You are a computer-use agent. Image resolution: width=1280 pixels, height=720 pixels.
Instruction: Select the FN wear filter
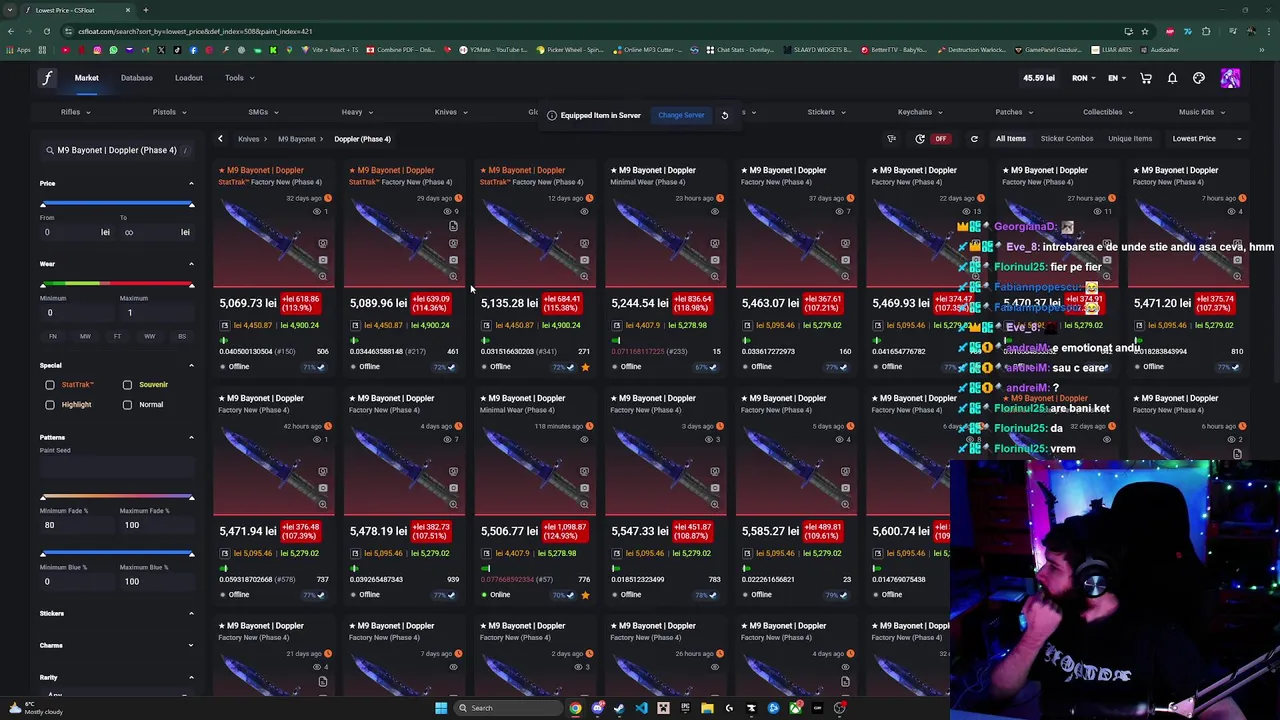[x=53, y=336]
